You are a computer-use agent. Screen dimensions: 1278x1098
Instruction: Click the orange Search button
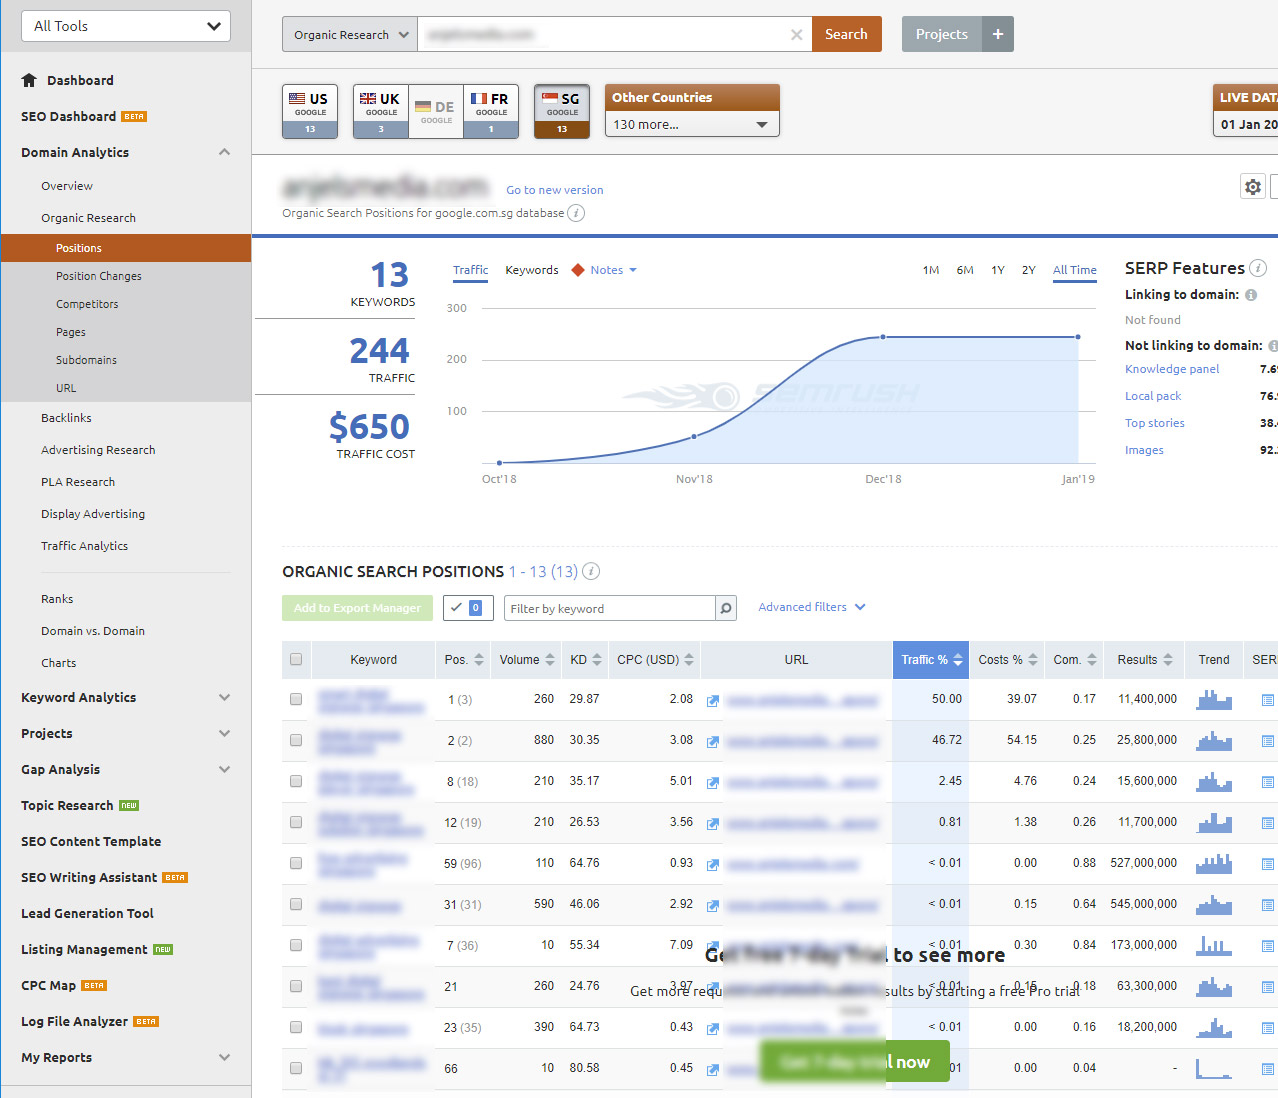pyautogui.click(x=846, y=34)
